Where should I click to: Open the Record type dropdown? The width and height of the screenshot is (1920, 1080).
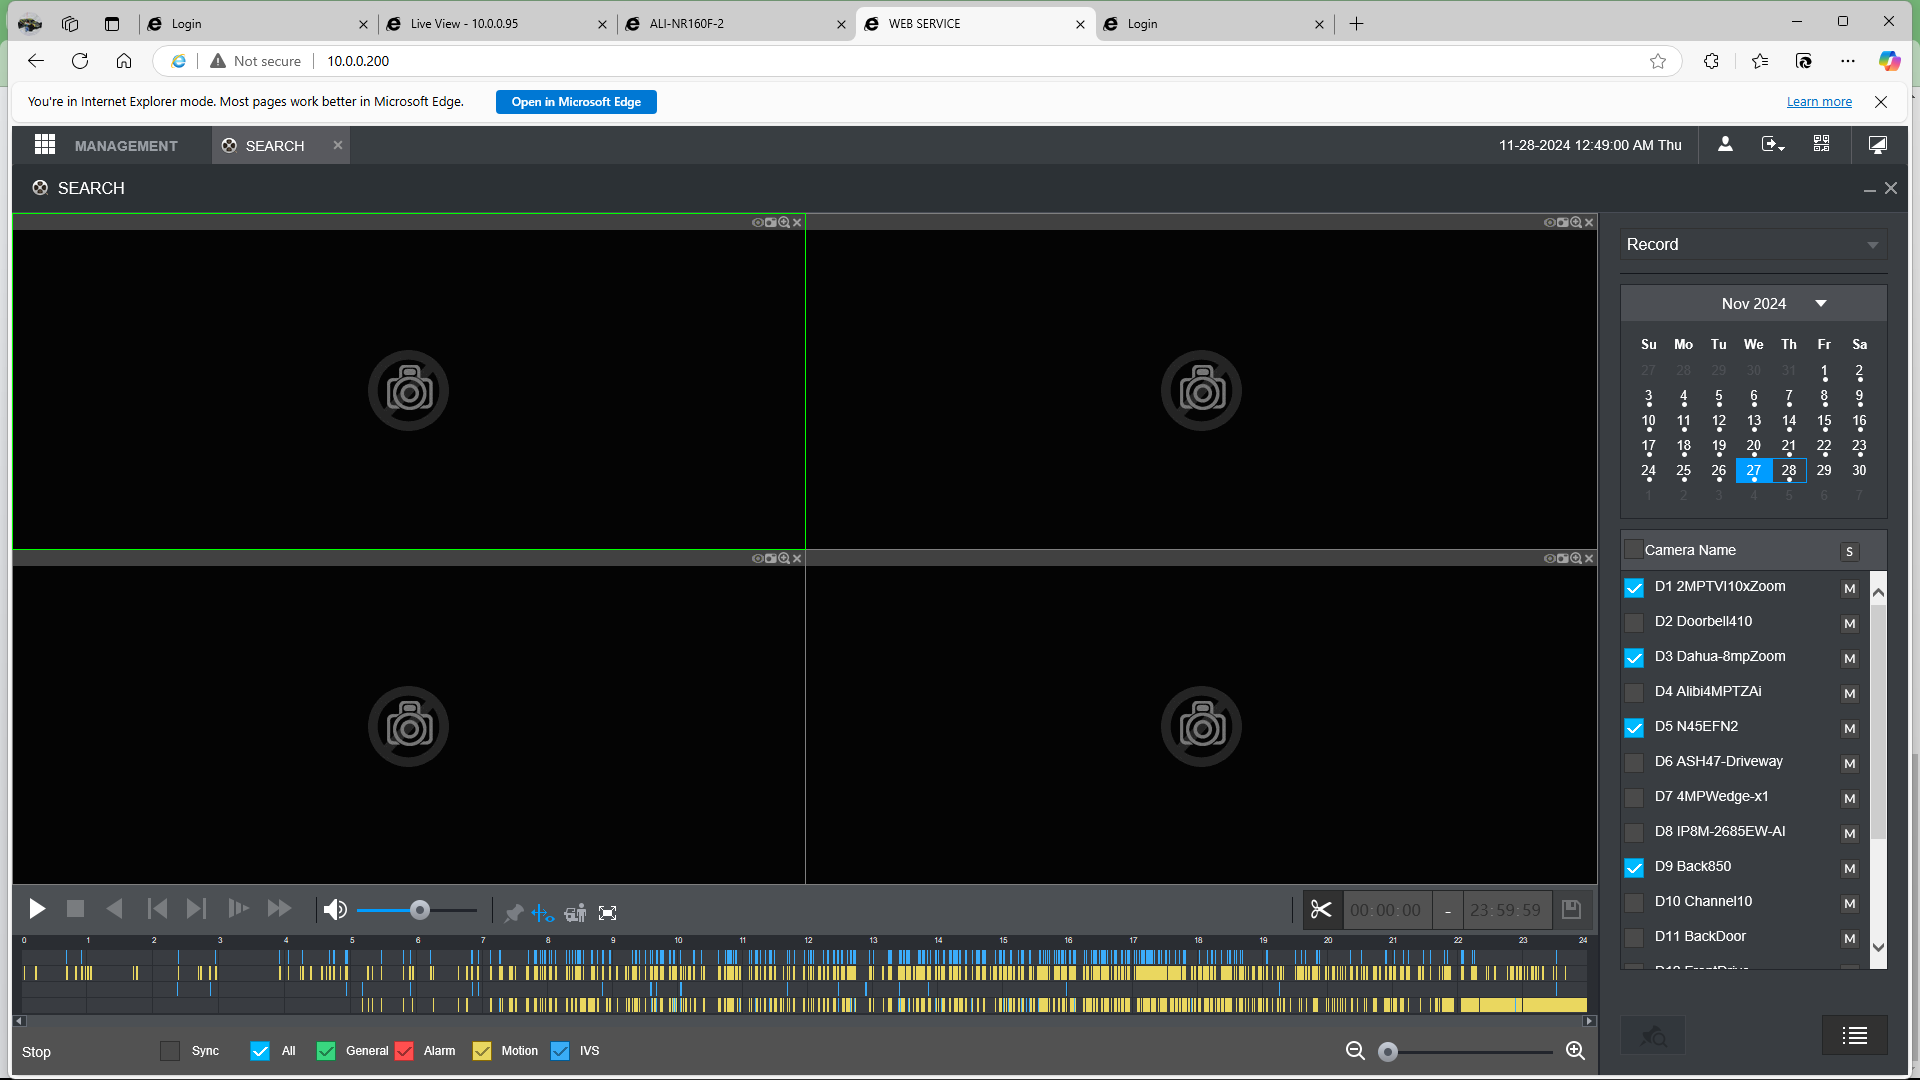click(1753, 244)
